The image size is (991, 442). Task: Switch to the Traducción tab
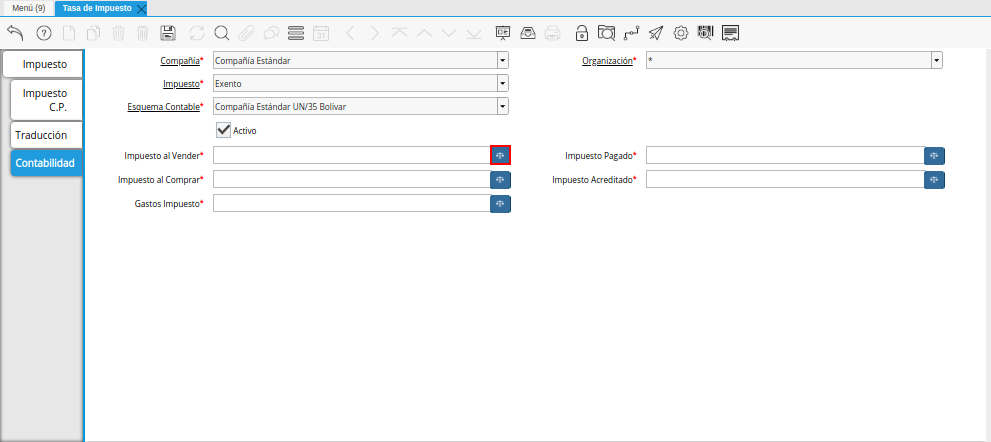click(x=41, y=134)
